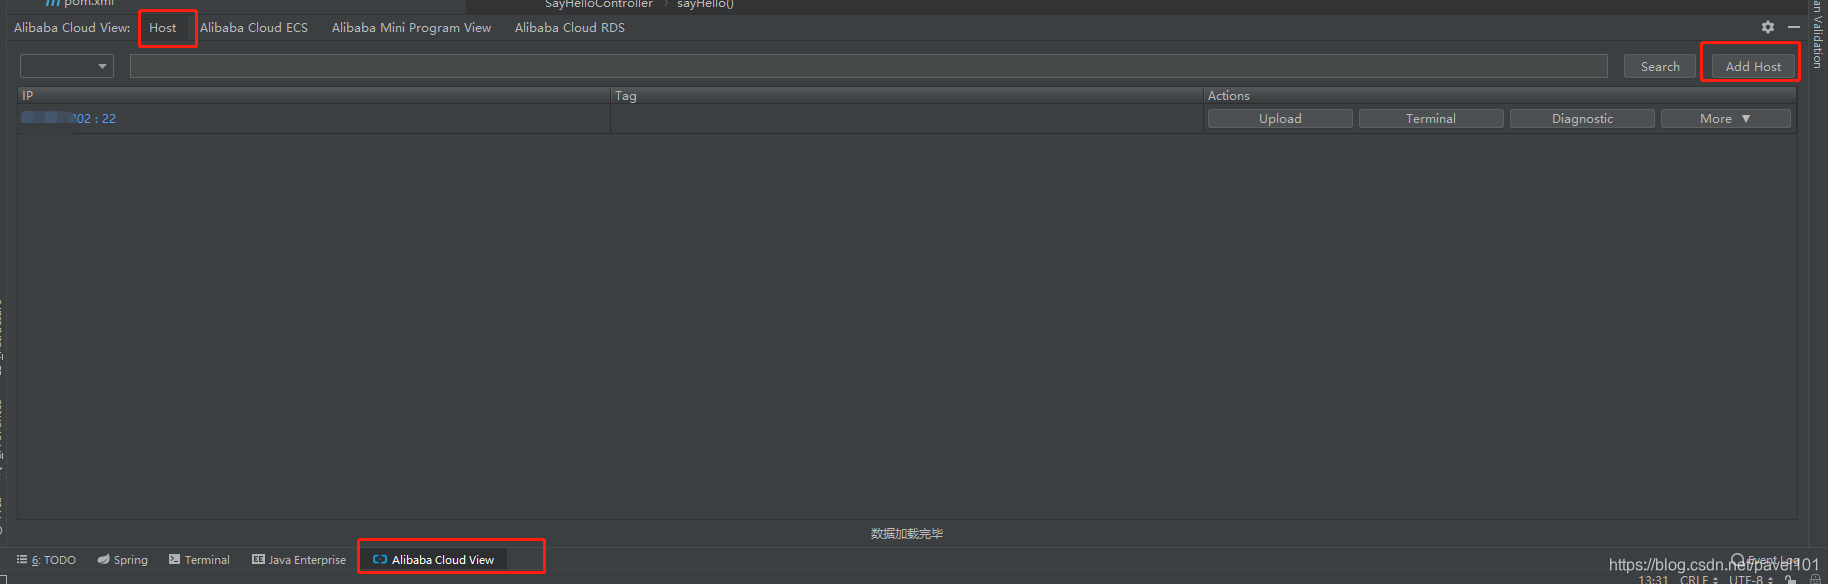1828x584 pixels.
Task: Switch to Alibaba Cloud ECS tab
Action: (254, 27)
